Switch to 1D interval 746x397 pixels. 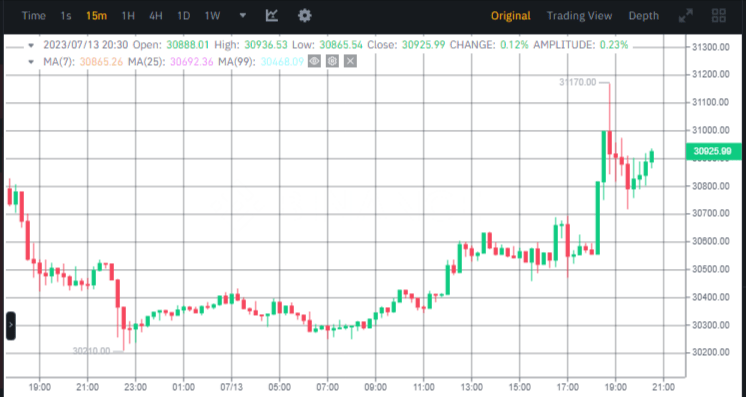point(183,16)
